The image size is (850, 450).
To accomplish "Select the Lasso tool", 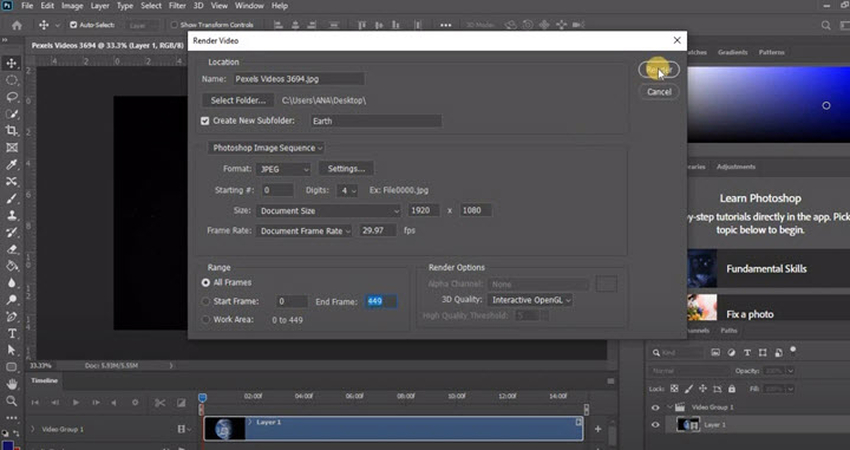I will (x=11, y=97).
